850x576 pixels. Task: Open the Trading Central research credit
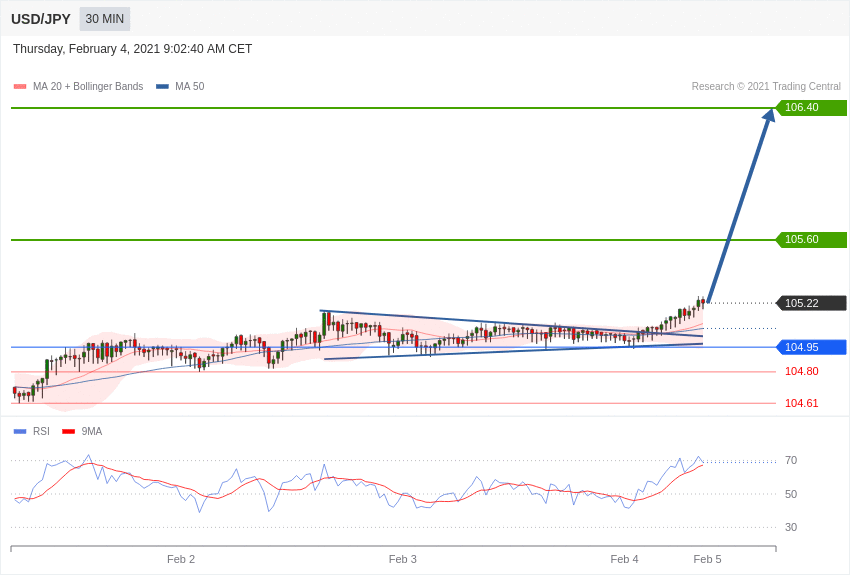(x=766, y=87)
